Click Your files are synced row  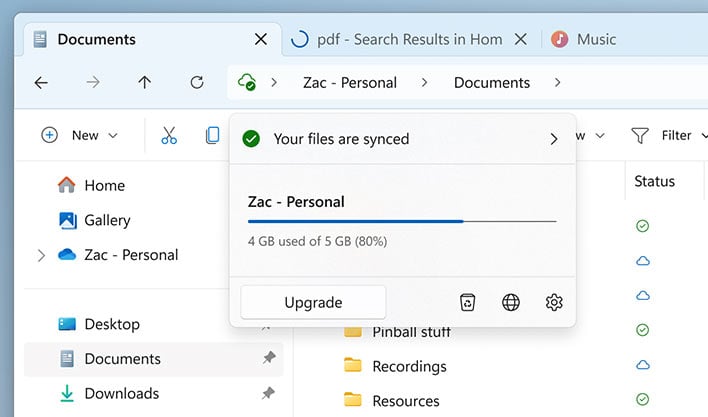[x=402, y=139]
